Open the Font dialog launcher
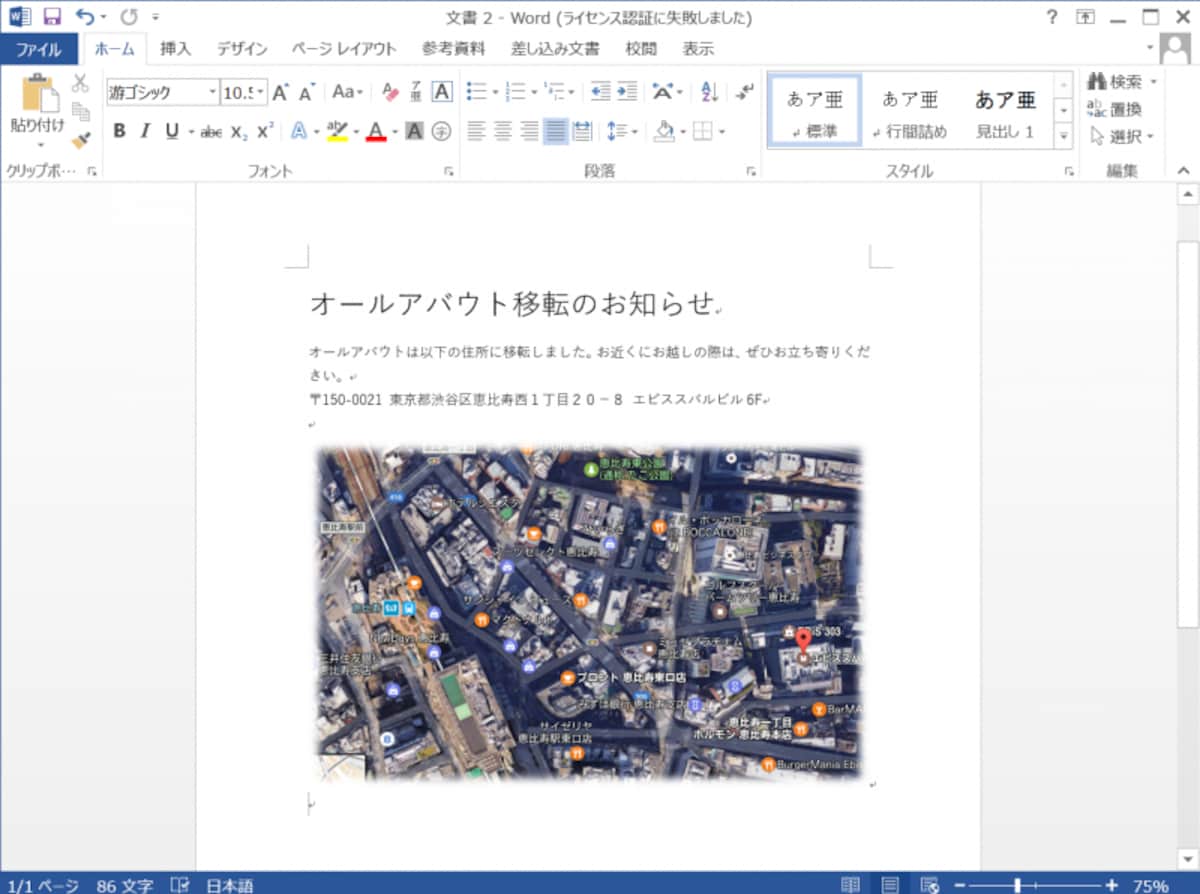1200x894 pixels. point(448,172)
